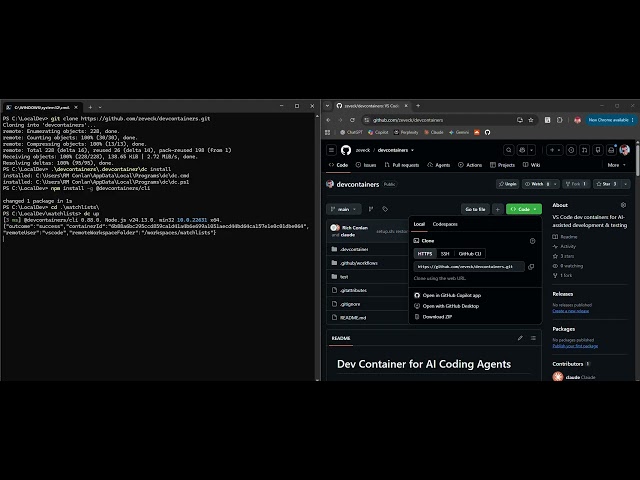Open repositories shortcut icon in GitHub header
The width and height of the screenshot is (640, 480).
pyautogui.click(x=598, y=150)
